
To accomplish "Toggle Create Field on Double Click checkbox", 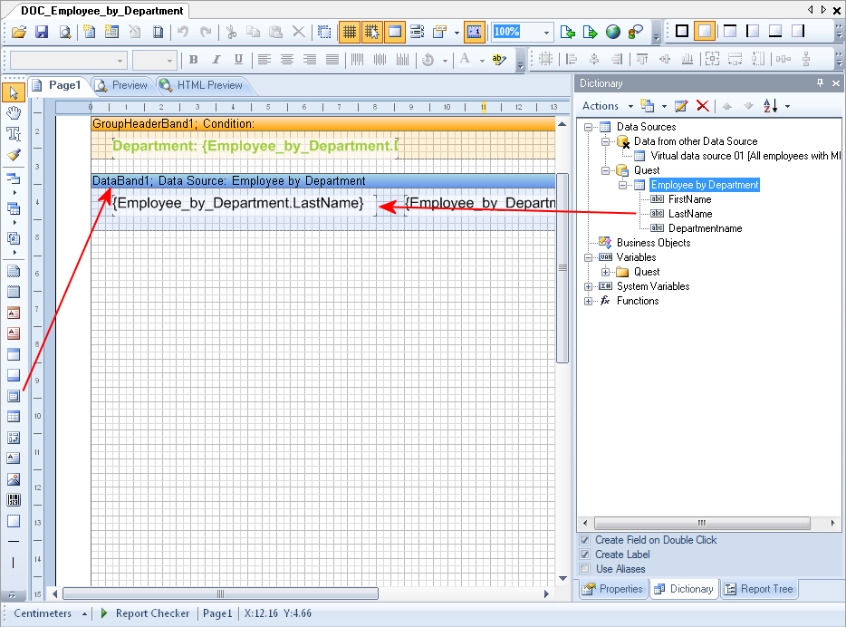I will point(585,540).
